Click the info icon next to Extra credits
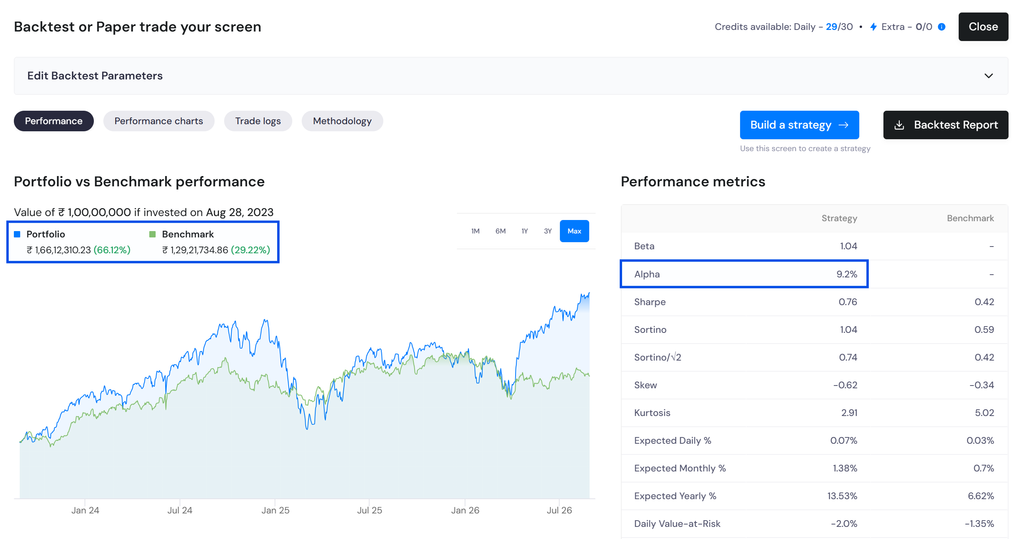 tap(942, 27)
